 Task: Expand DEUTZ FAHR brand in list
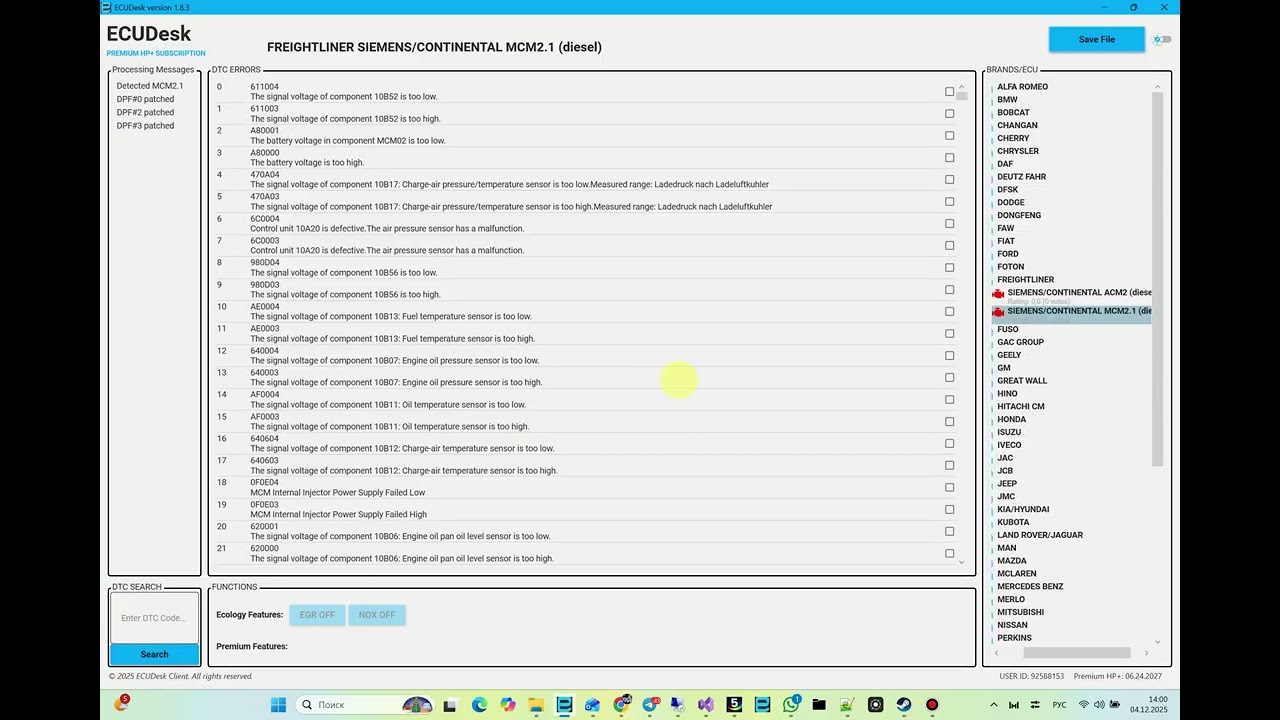1021,177
